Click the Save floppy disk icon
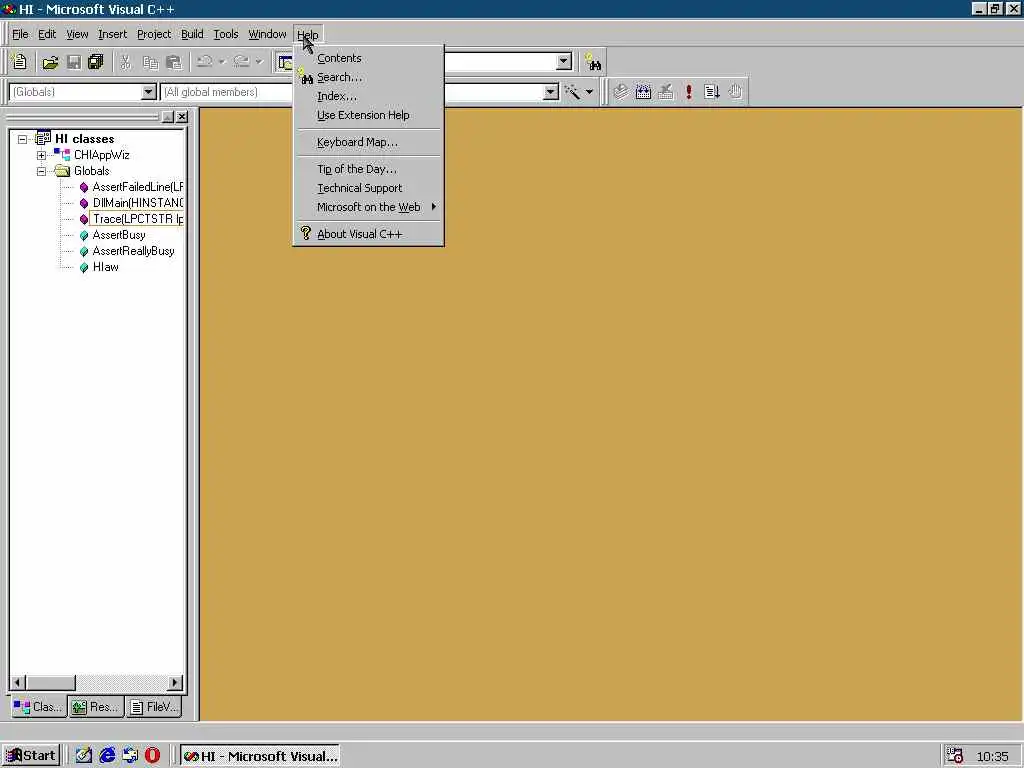 tap(74, 62)
